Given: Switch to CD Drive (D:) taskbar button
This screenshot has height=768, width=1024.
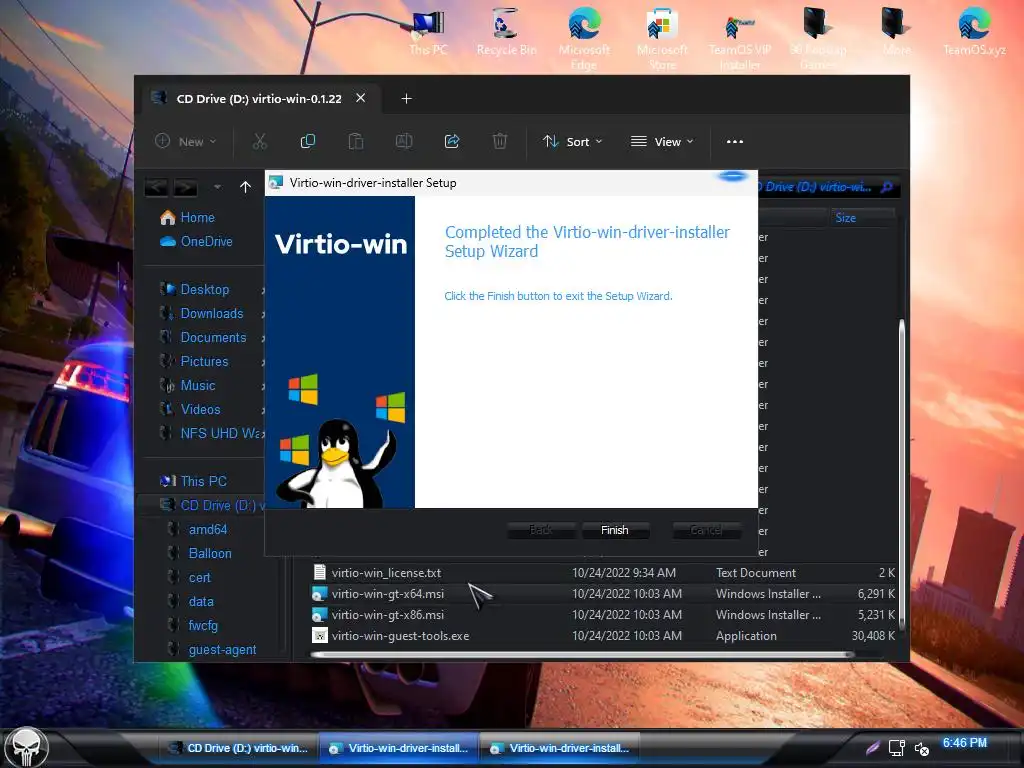Looking at the screenshot, I should pyautogui.click(x=239, y=748).
